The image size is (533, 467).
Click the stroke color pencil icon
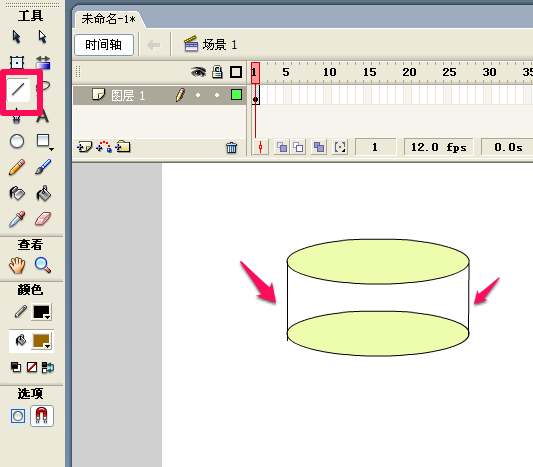pyautogui.click(x=21, y=311)
